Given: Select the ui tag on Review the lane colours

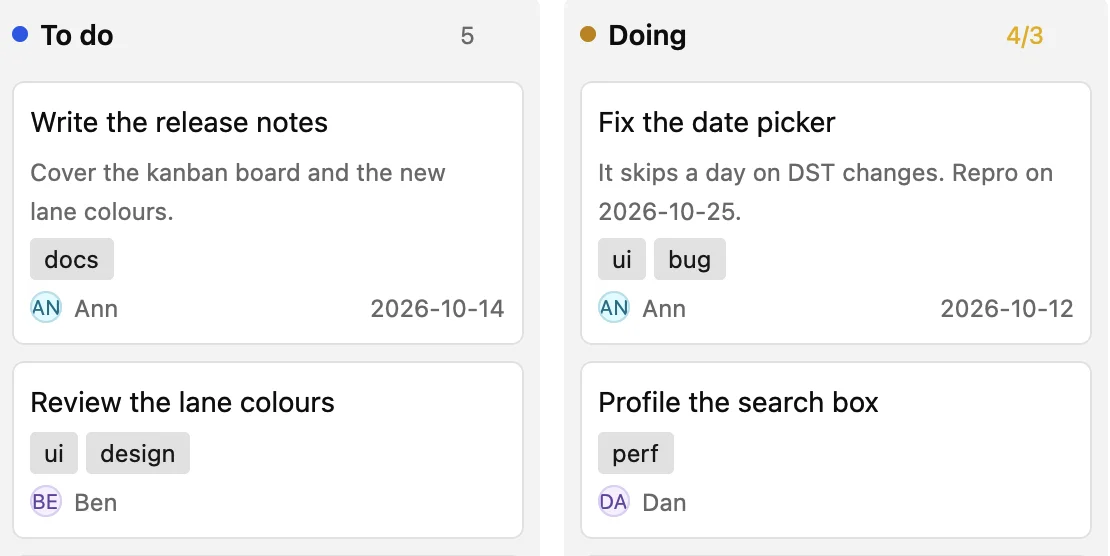Looking at the screenshot, I should coord(54,453).
